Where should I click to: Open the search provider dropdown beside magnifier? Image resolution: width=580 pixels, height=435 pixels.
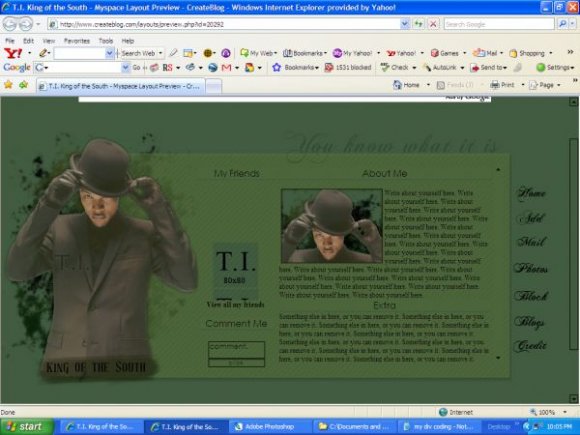click(x=572, y=24)
